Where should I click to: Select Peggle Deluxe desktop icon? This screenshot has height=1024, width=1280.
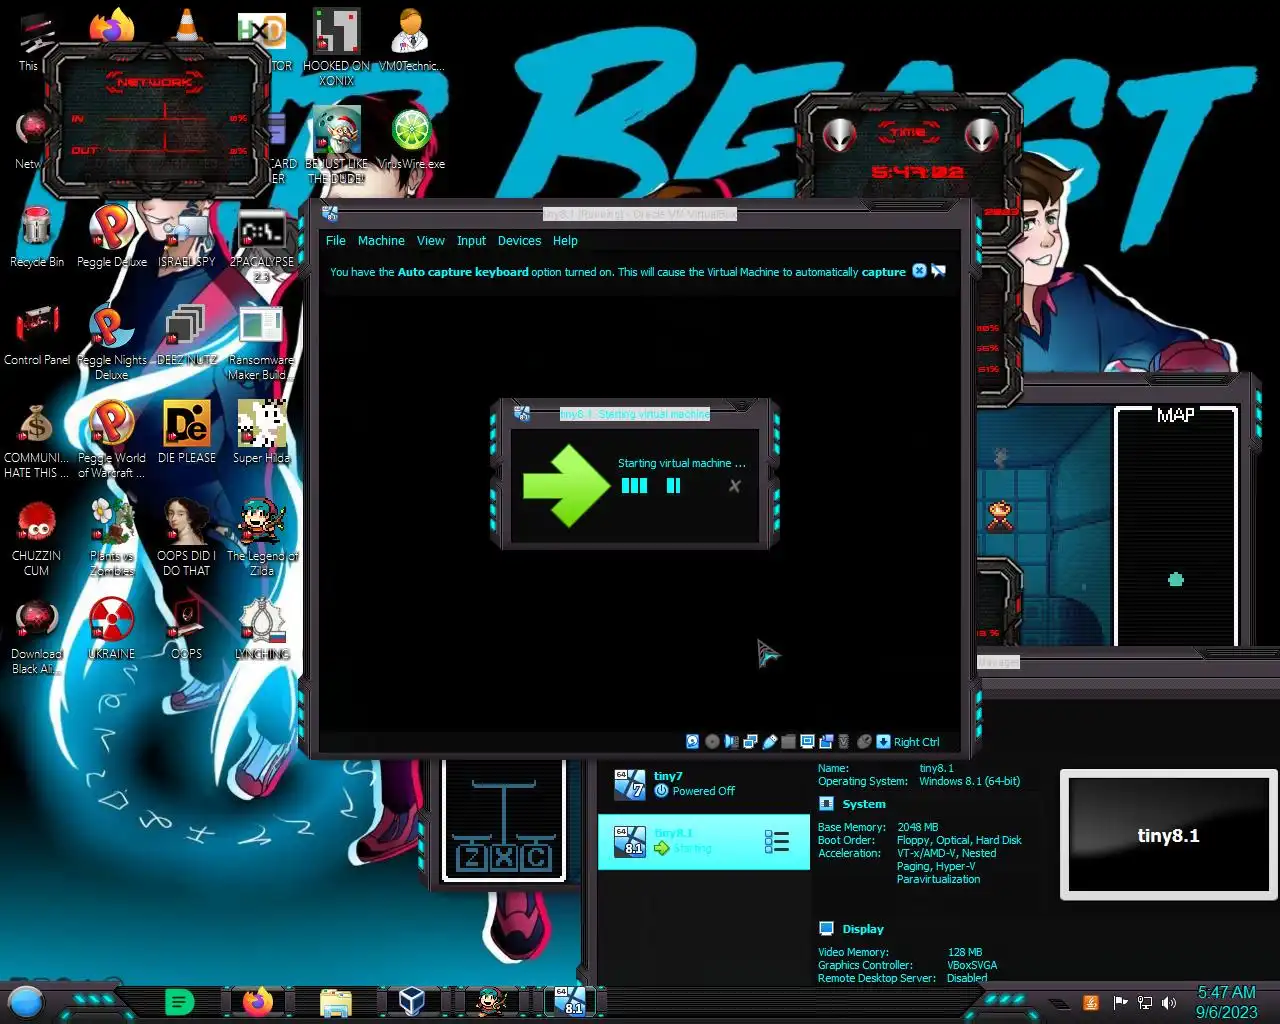click(x=112, y=238)
